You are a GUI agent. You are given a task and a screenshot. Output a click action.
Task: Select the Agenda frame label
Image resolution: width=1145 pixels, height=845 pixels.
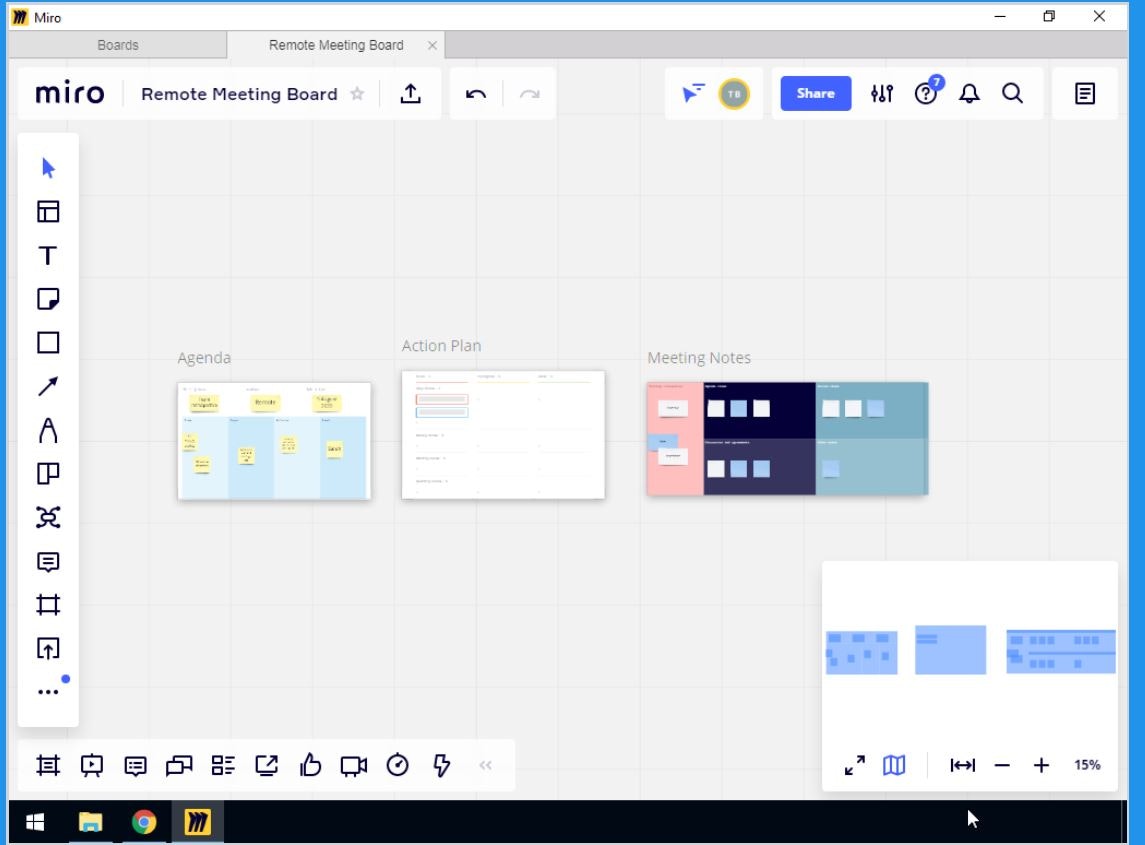(x=204, y=358)
